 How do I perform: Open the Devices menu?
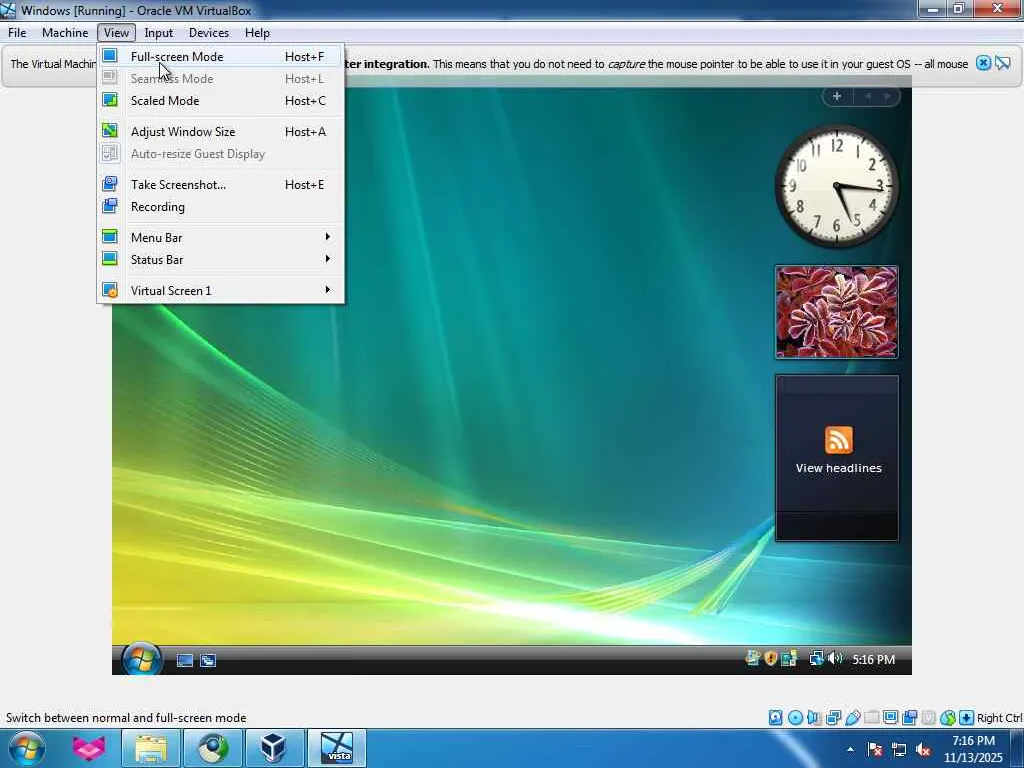209,33
